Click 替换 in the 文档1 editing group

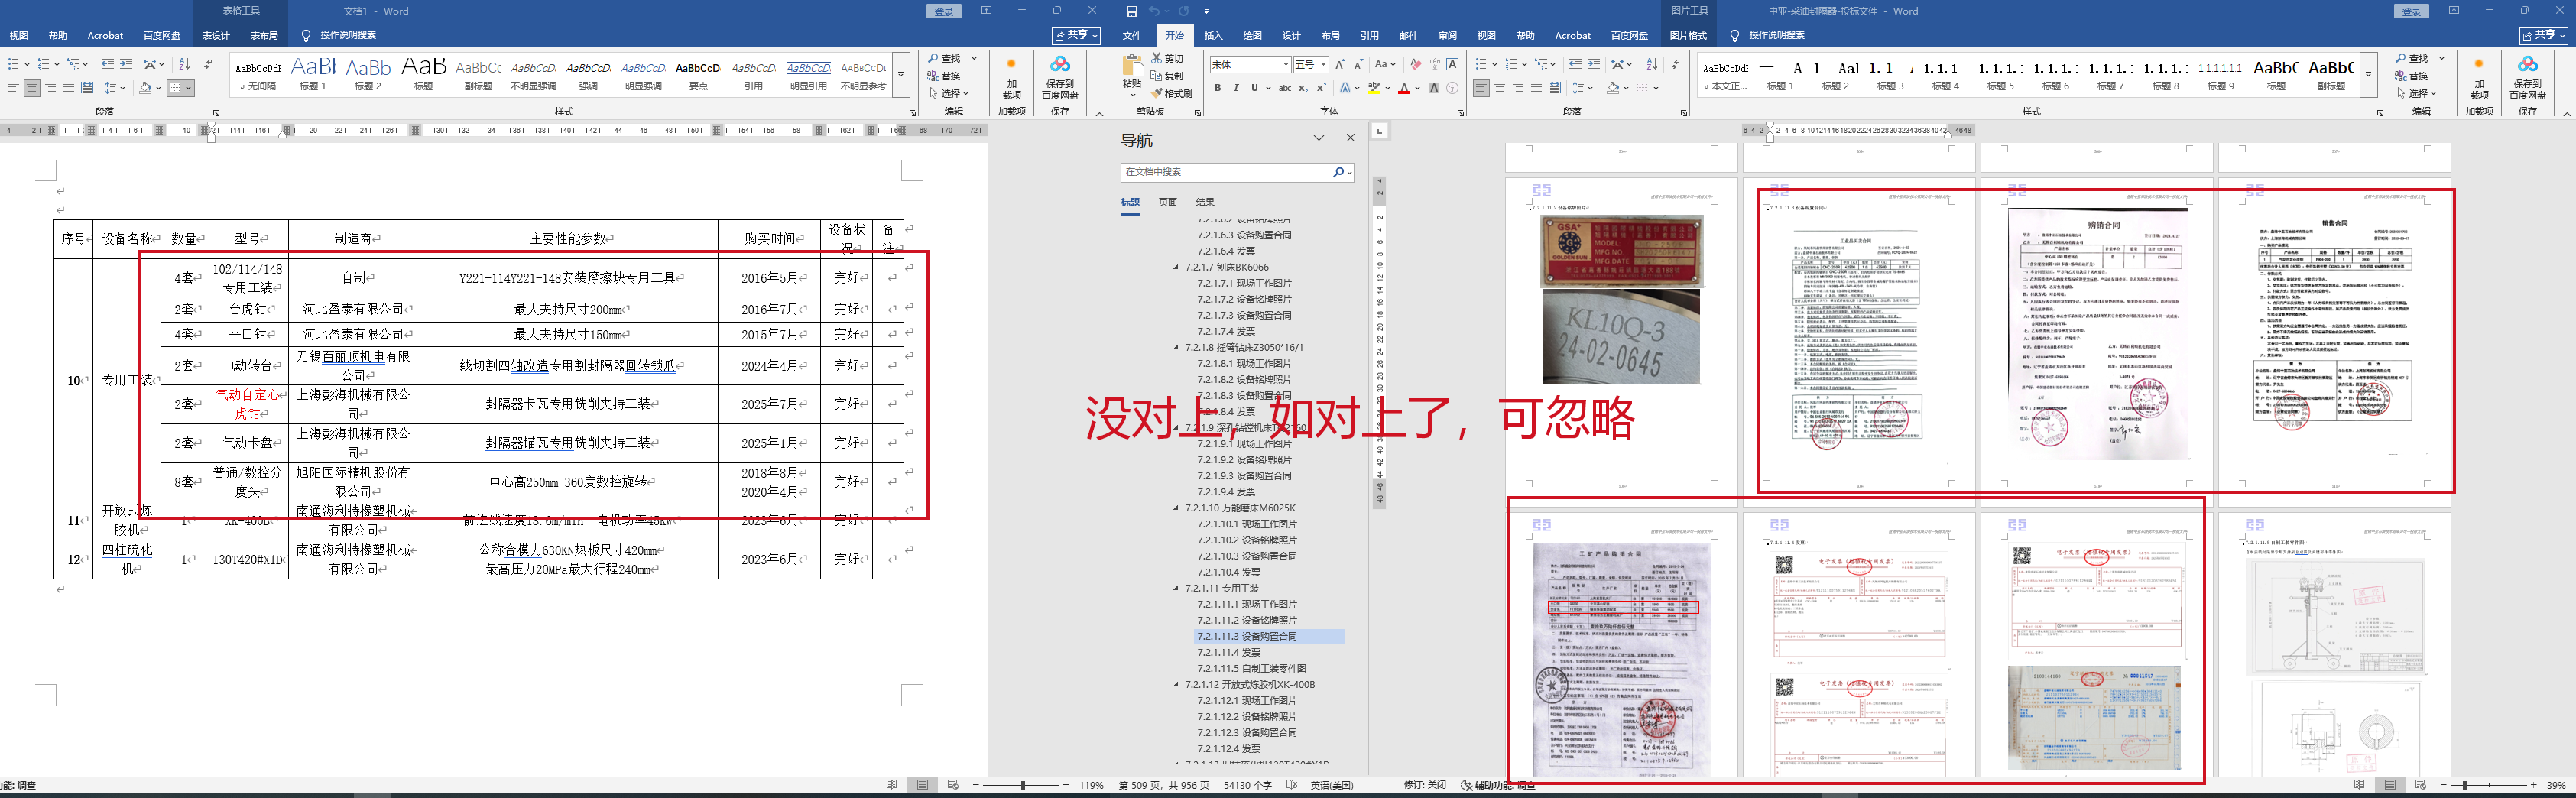(x=944, y=76)
